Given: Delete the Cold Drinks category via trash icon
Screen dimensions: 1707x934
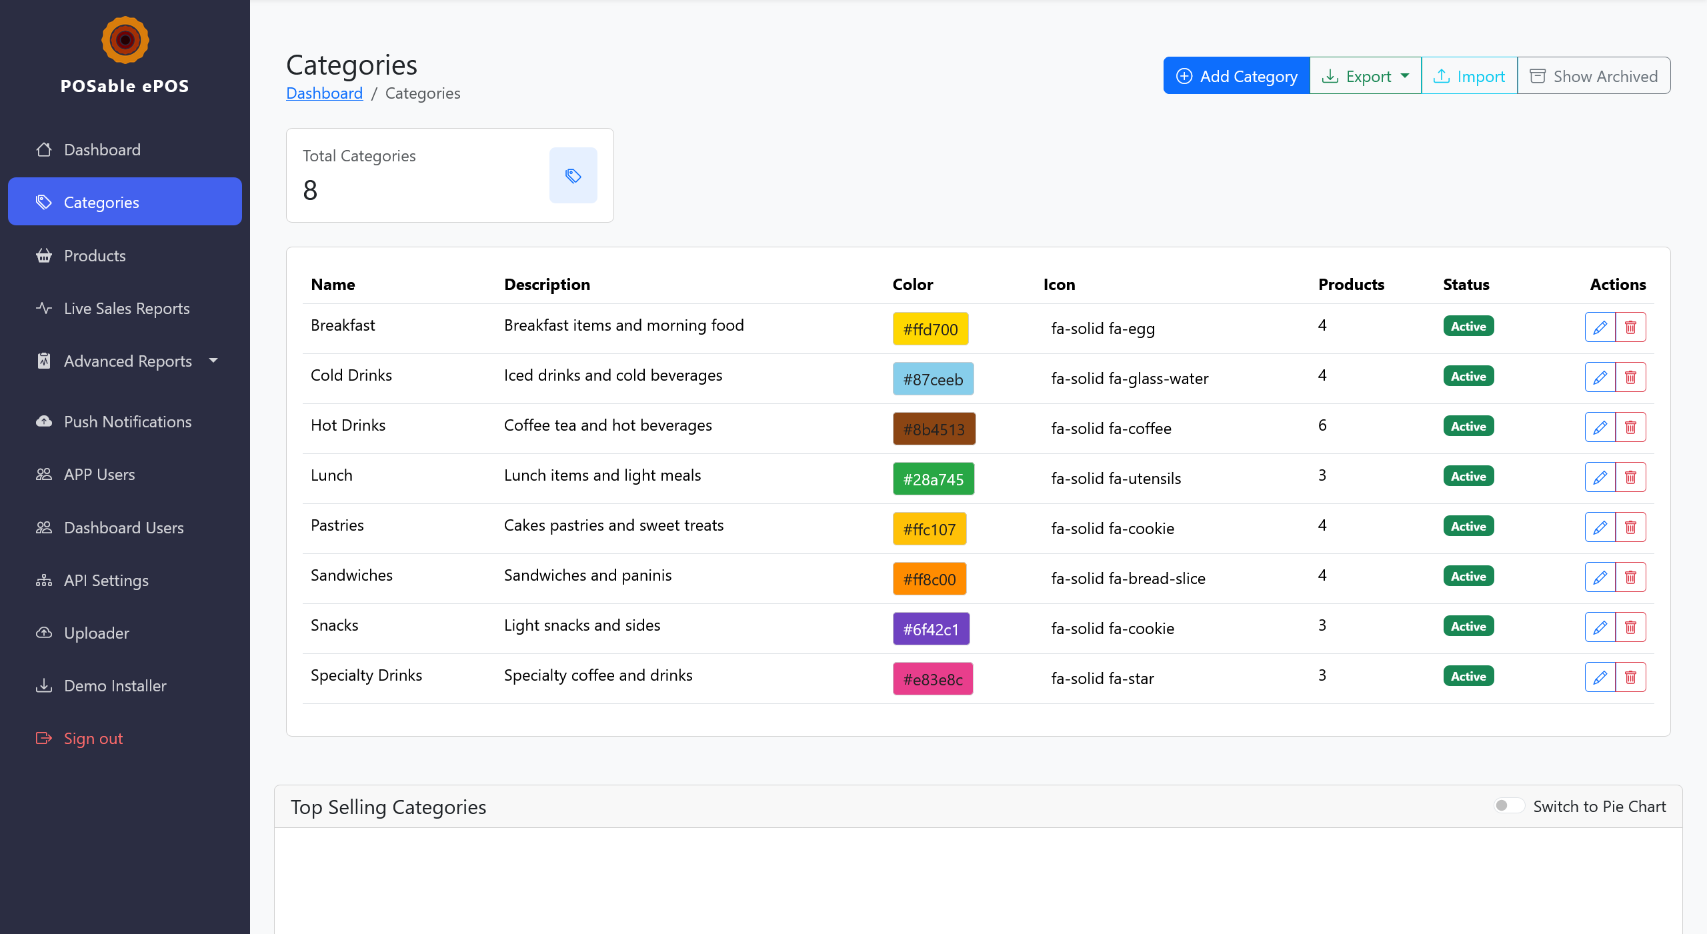Looking at the screenshot, I should 1630,377.
